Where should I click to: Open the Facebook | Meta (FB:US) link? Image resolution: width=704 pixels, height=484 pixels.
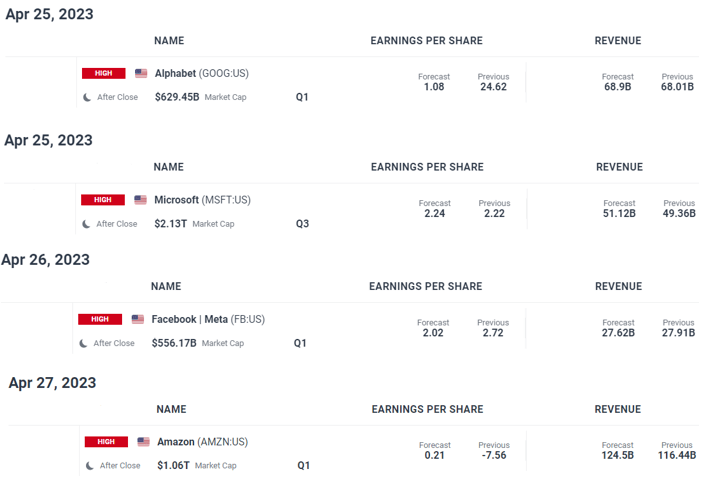click(x=208, y=319)
